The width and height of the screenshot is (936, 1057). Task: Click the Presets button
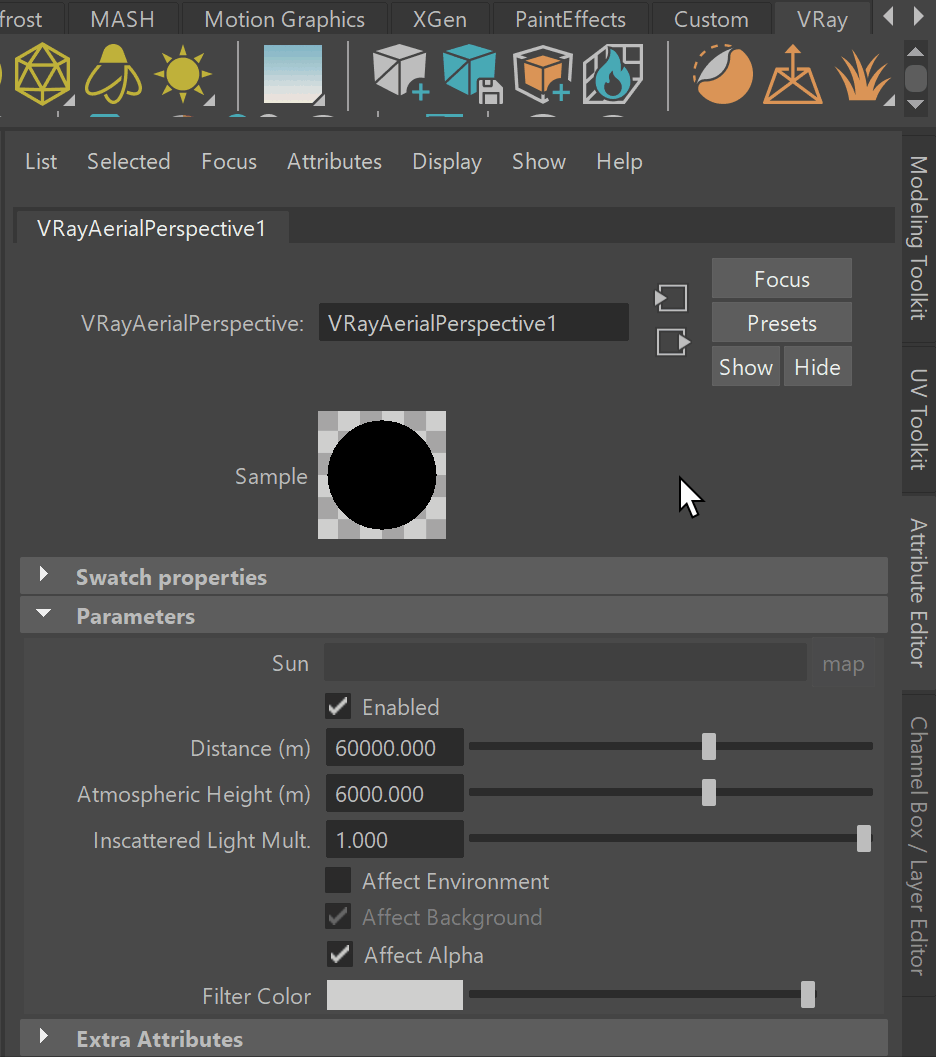pyautogui.click(x=782, y=323)
